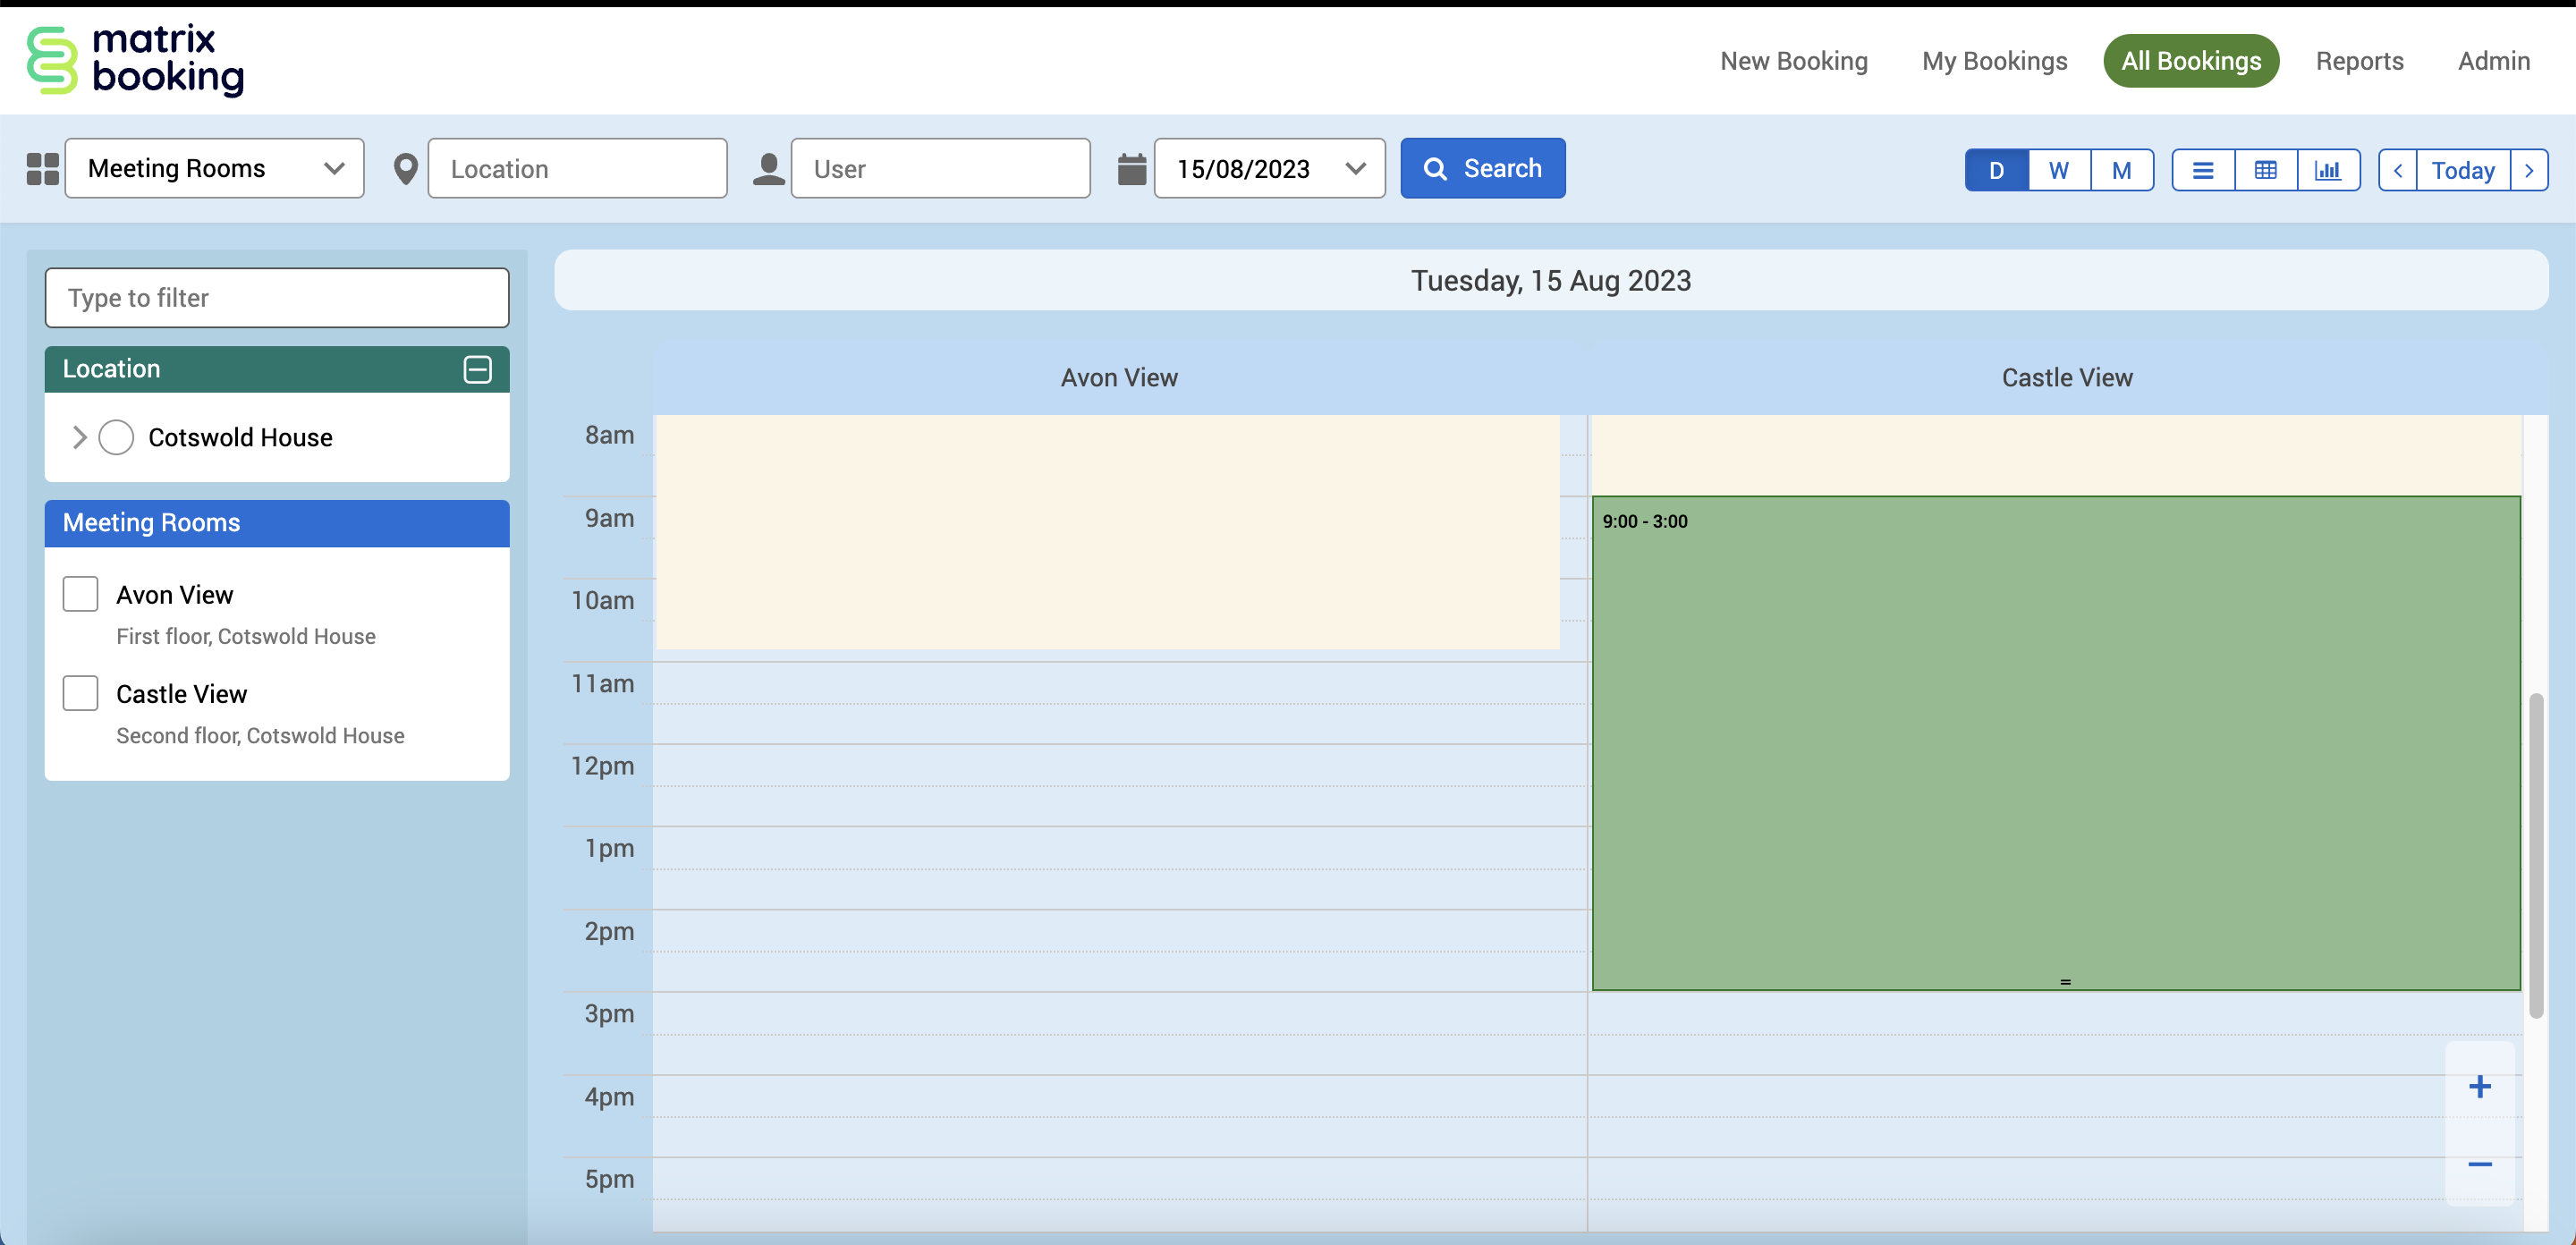2576x1245 pixels.
Task: Zoom out with the minus icon
Action: point(2479,1164)
